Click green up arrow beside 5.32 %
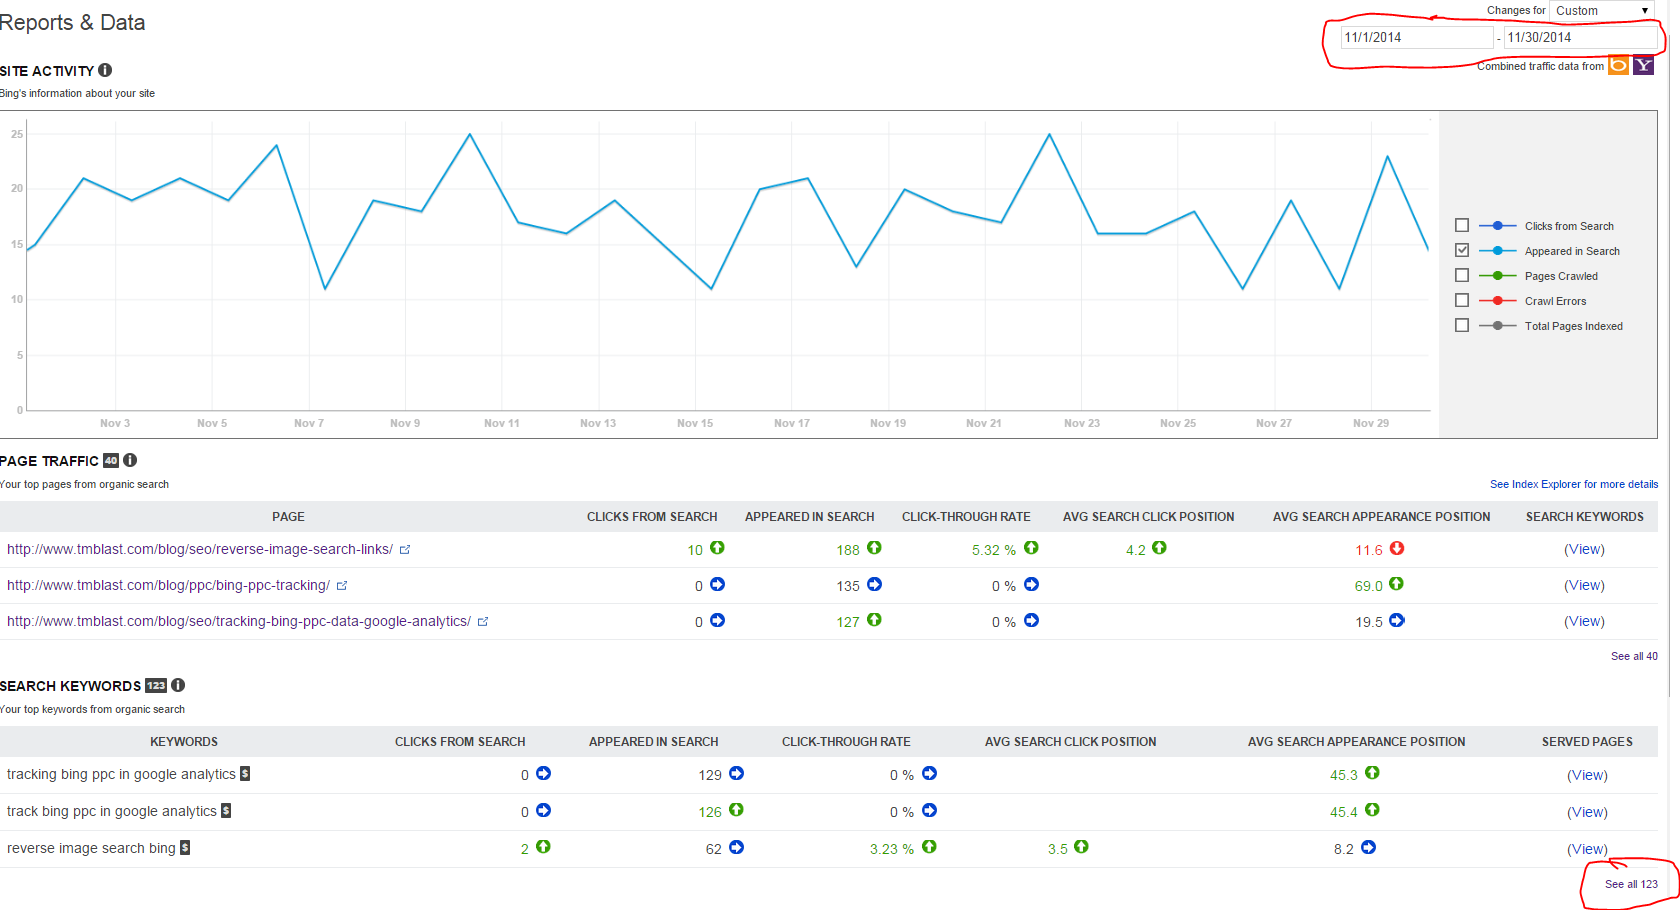This screenshot has width=1680, height=910. pyautogui.click(x=1031, y=548)
